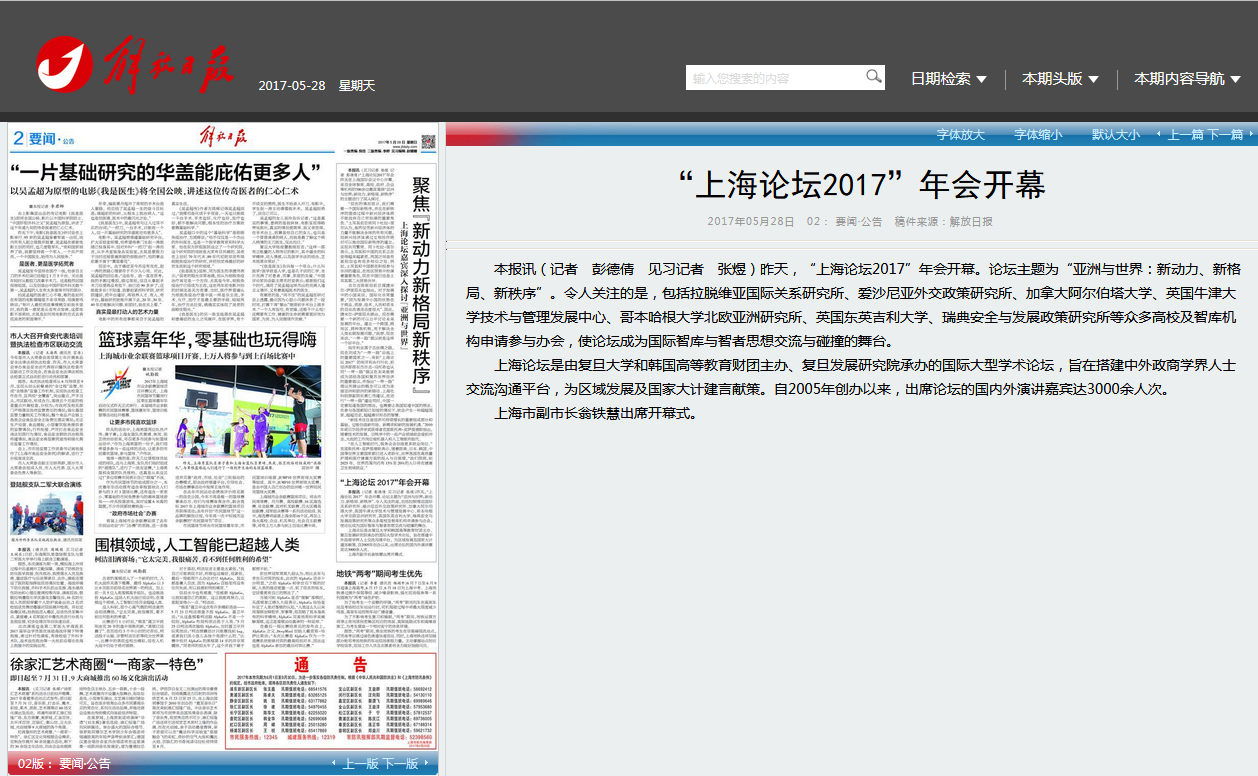Go to the previous page via 上一版
The width and height of the screenshot is (1258, 776).
(361, 764)
